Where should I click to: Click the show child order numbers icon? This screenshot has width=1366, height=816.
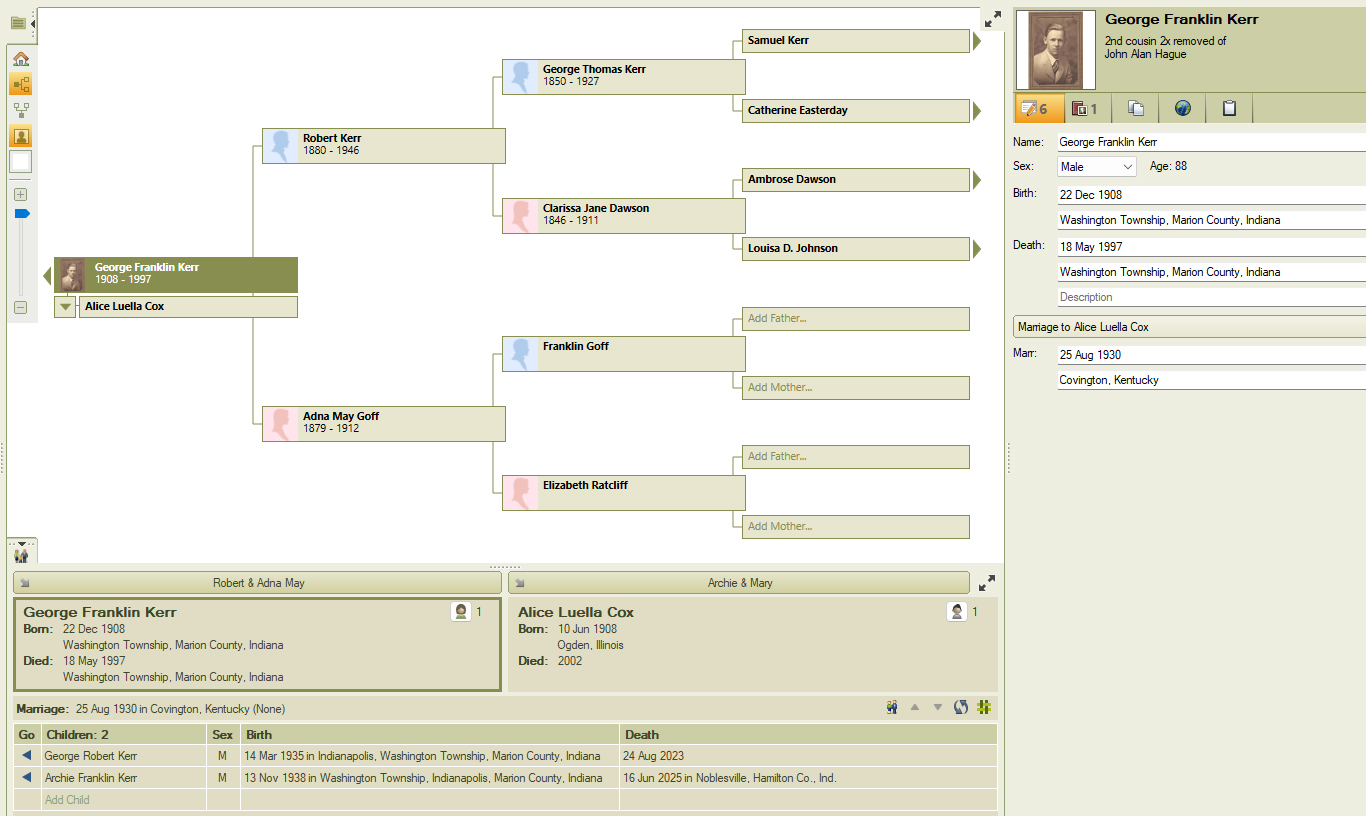click(x=984, y=708)
